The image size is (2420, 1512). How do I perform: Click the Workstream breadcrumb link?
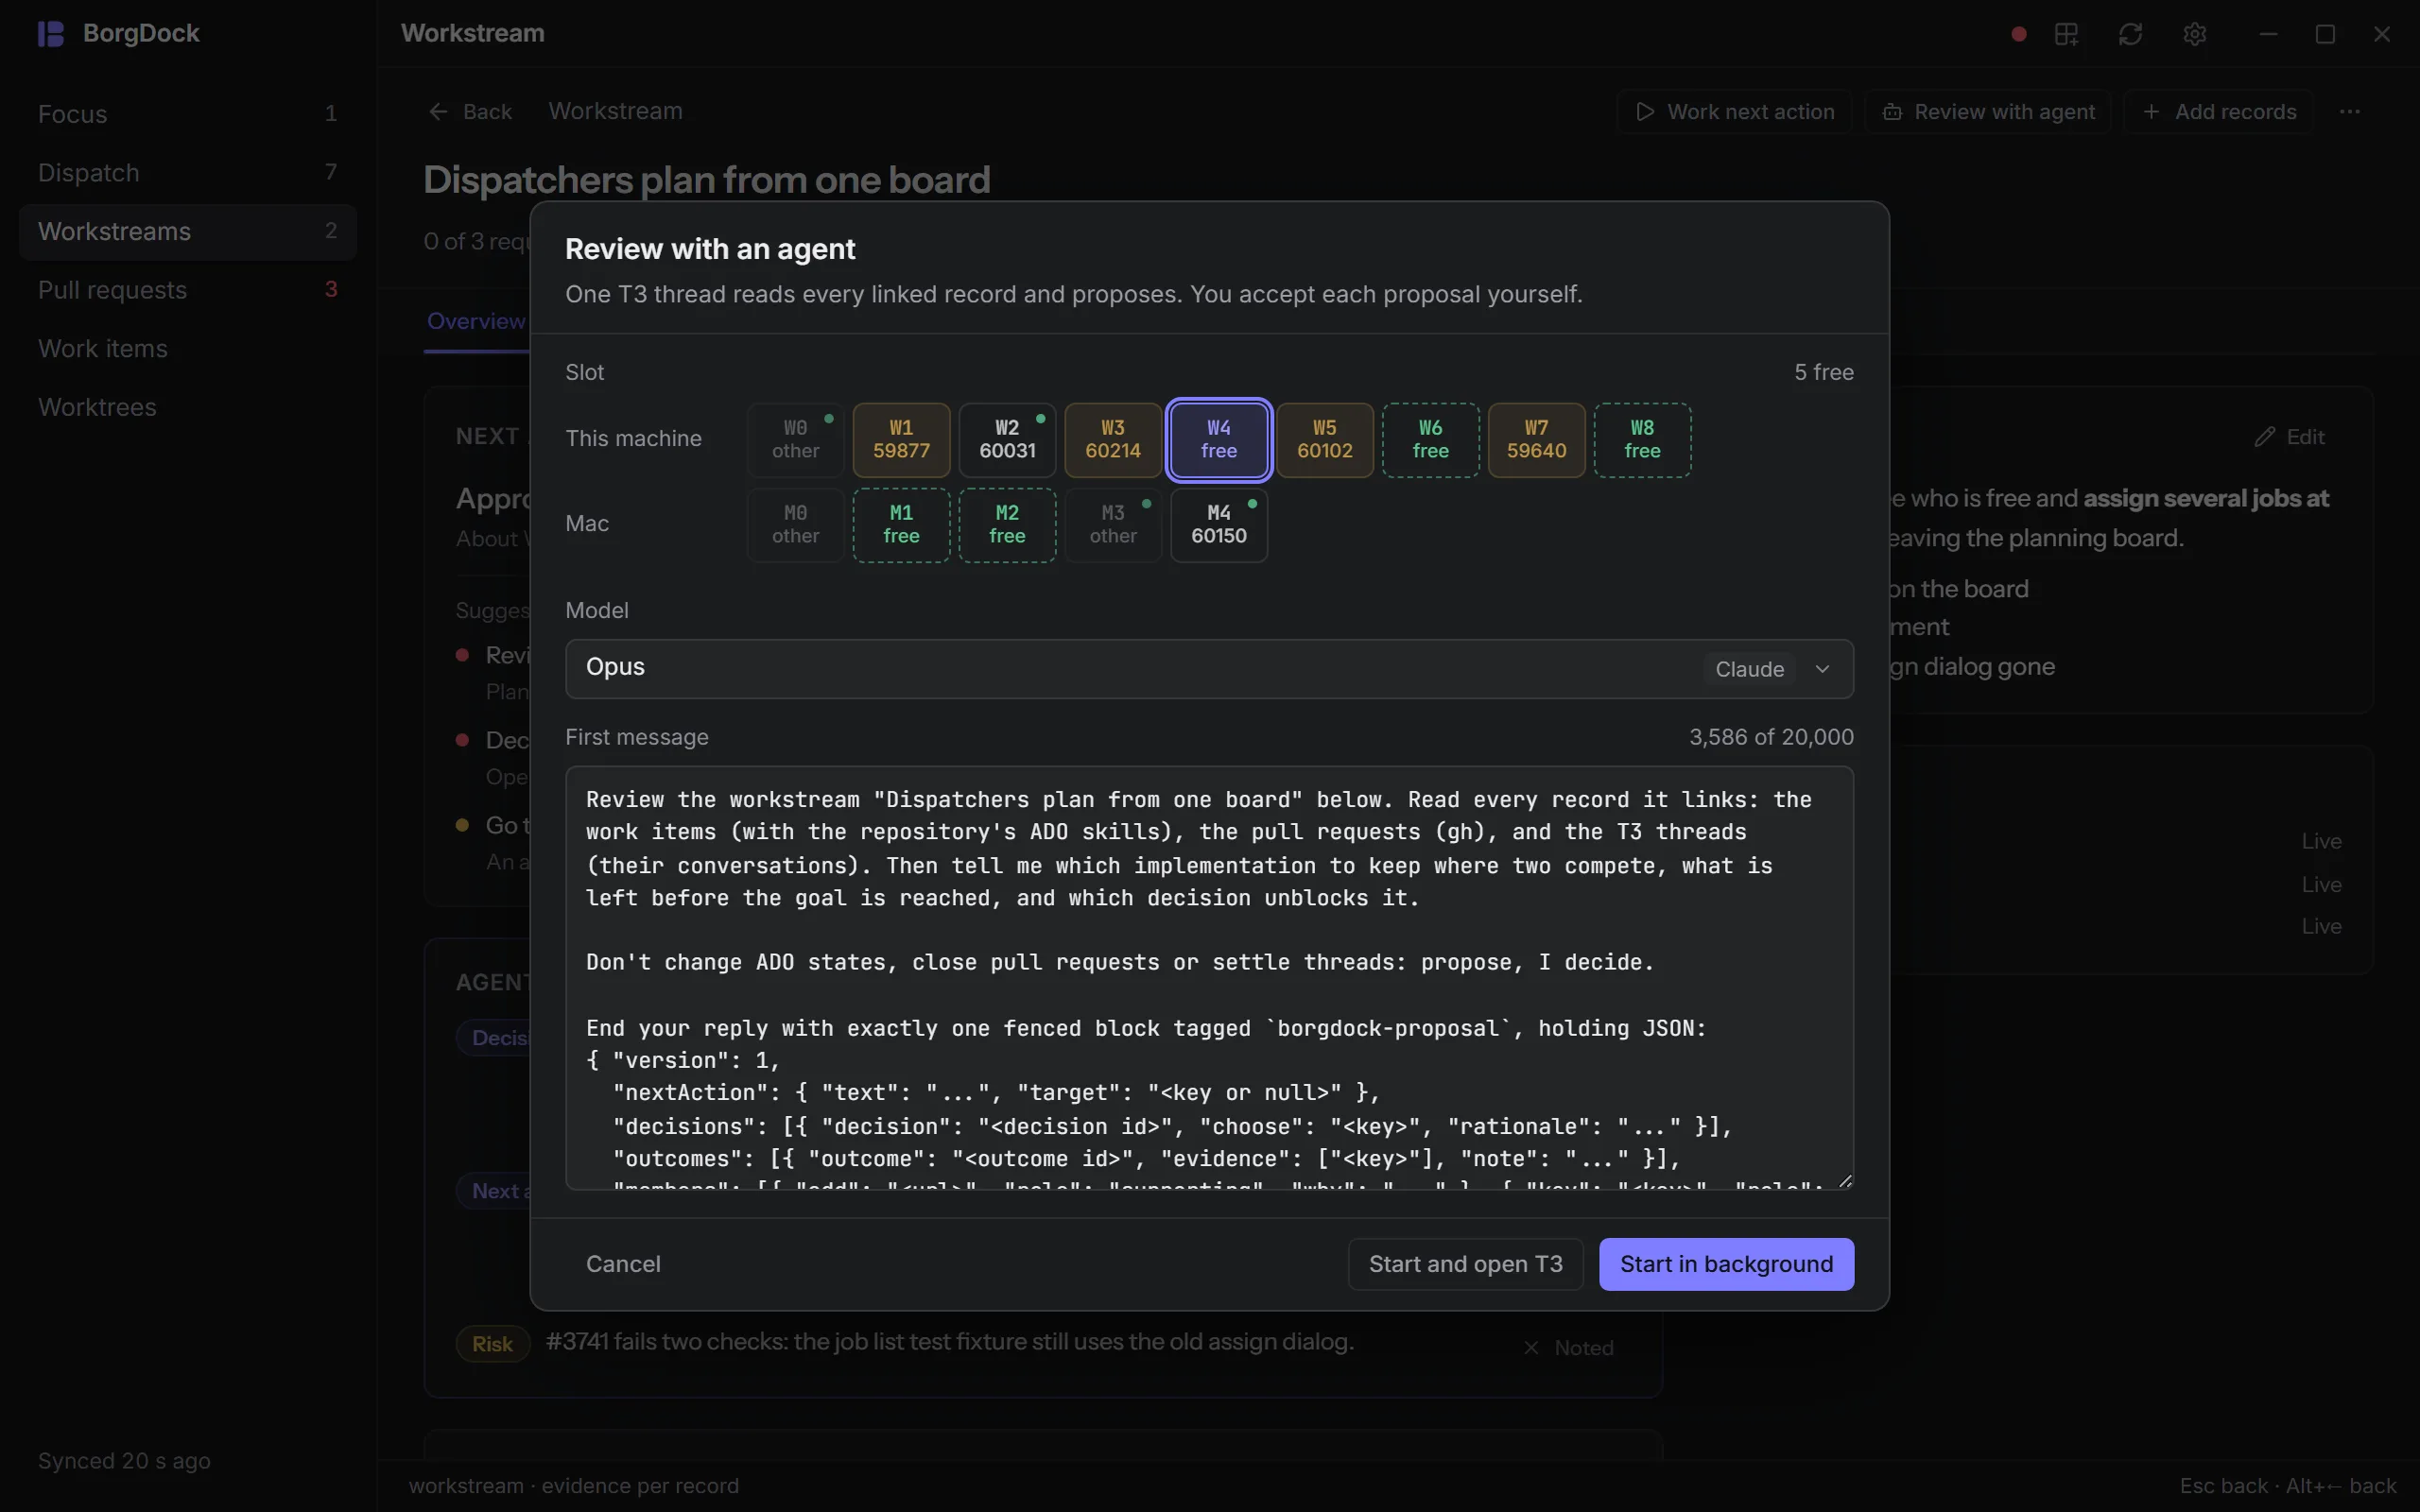pyautogui.click(x=615, y=111)
